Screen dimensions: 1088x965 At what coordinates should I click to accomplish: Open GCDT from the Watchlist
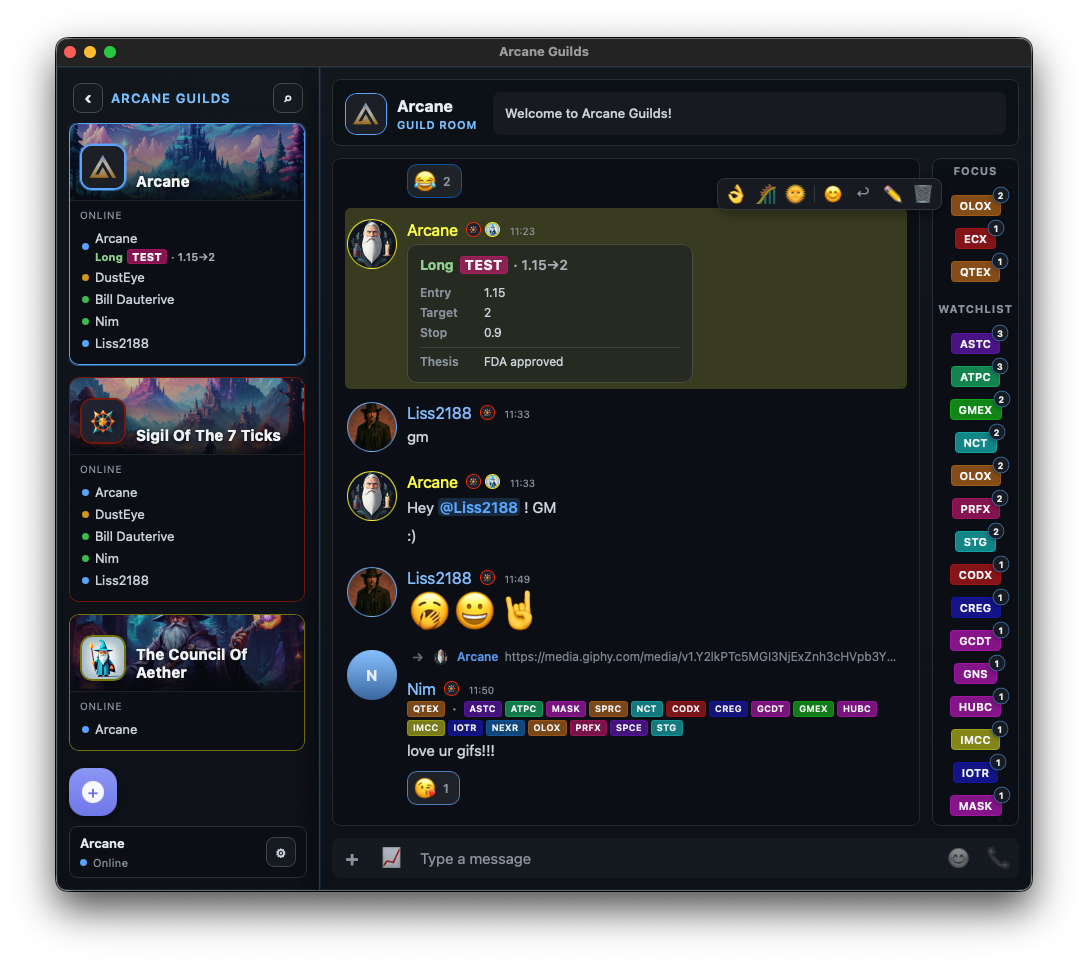tap(975, 641)
